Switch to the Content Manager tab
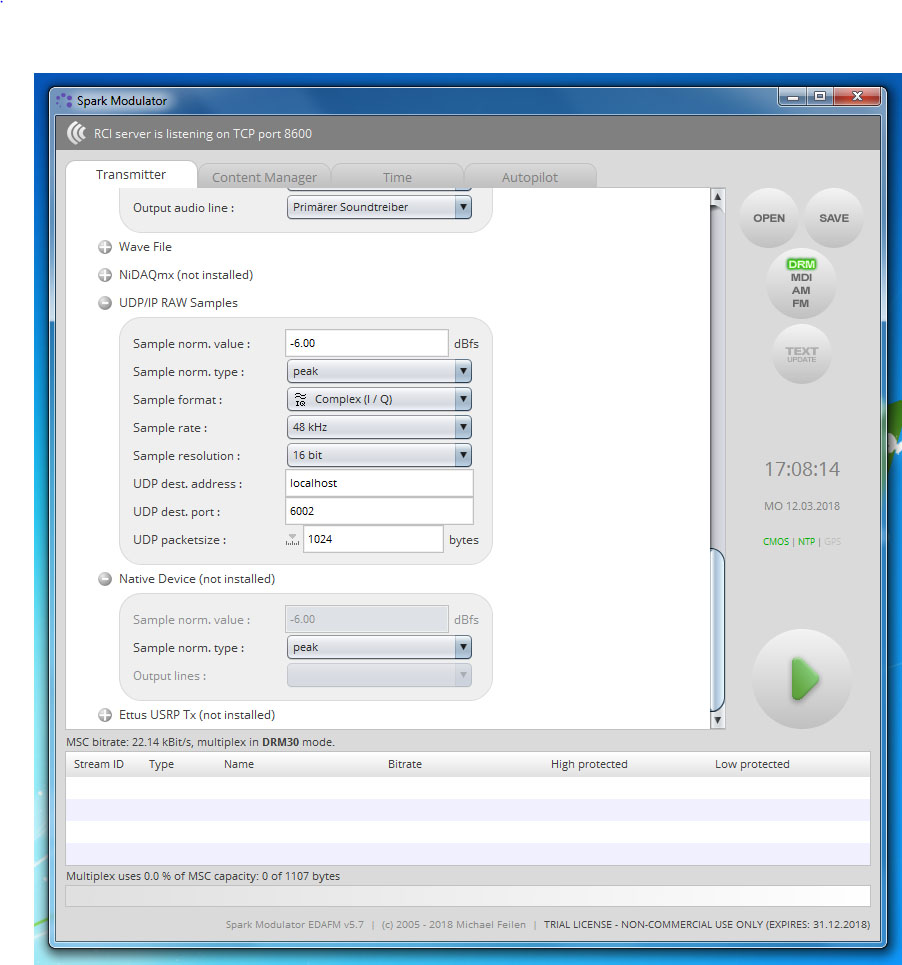The image size is (902, 965). [264, 177]
